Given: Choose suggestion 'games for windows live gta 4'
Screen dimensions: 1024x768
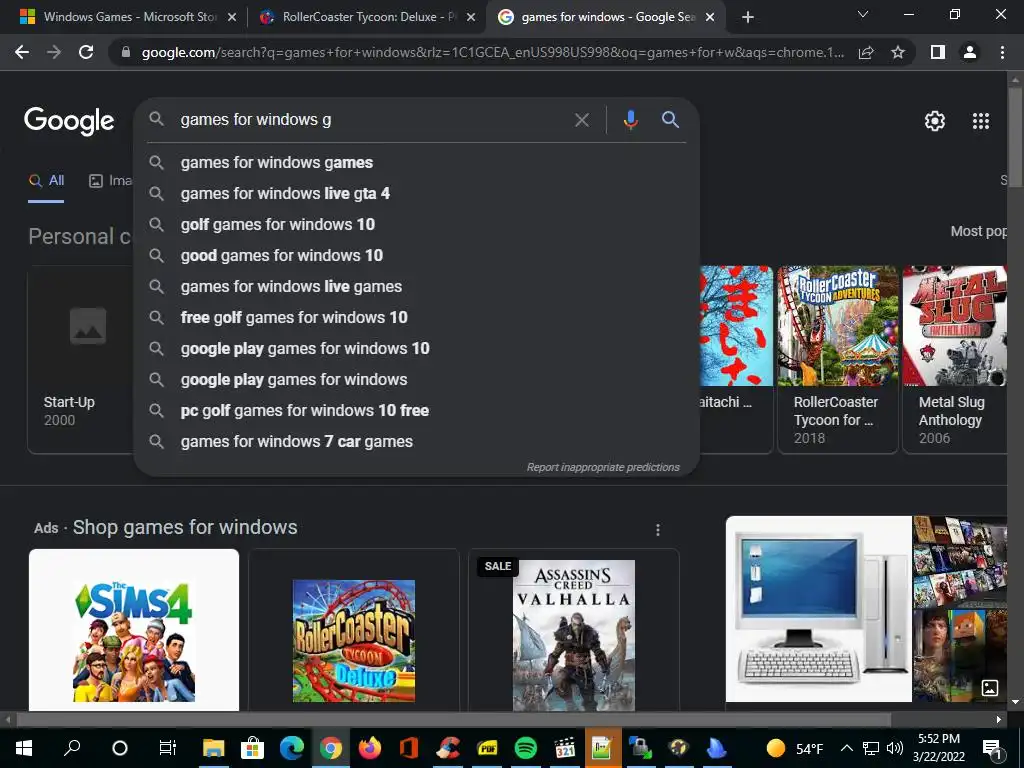Looking at the screenshot, I should 417,193.
